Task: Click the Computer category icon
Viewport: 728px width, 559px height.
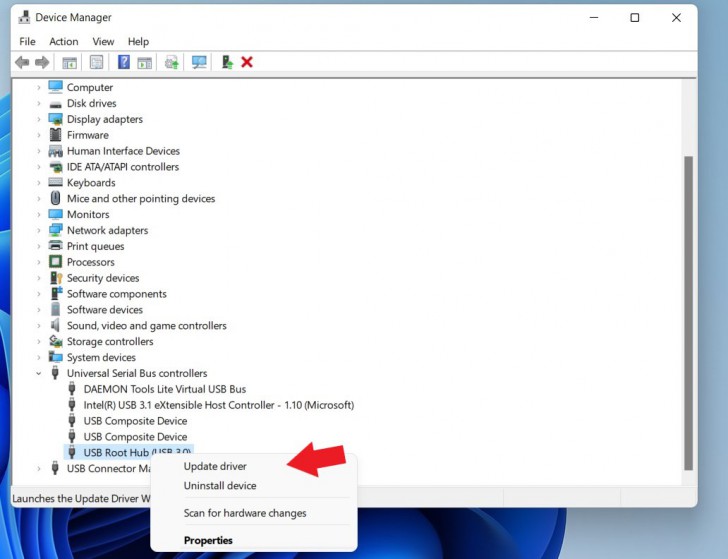Action: [x=56, y=87]
